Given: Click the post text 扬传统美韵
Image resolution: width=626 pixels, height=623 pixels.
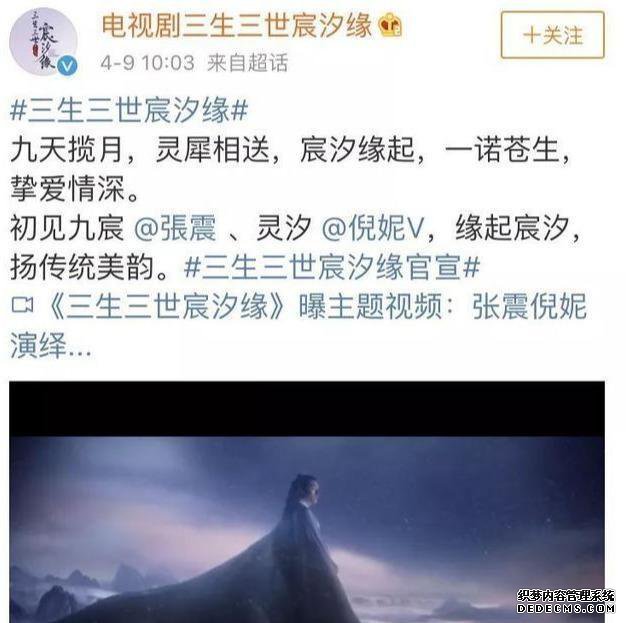Looking at the screenshot, I should tap(89, 267).
